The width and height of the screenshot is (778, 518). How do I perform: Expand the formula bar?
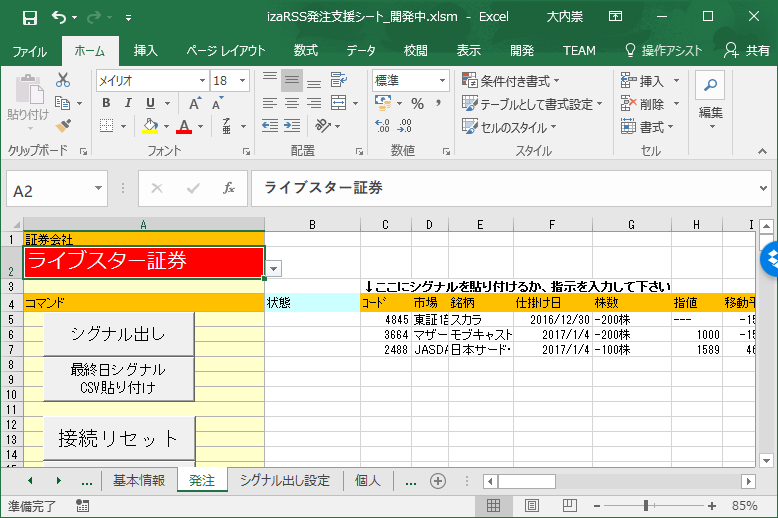tap(763, 188)
